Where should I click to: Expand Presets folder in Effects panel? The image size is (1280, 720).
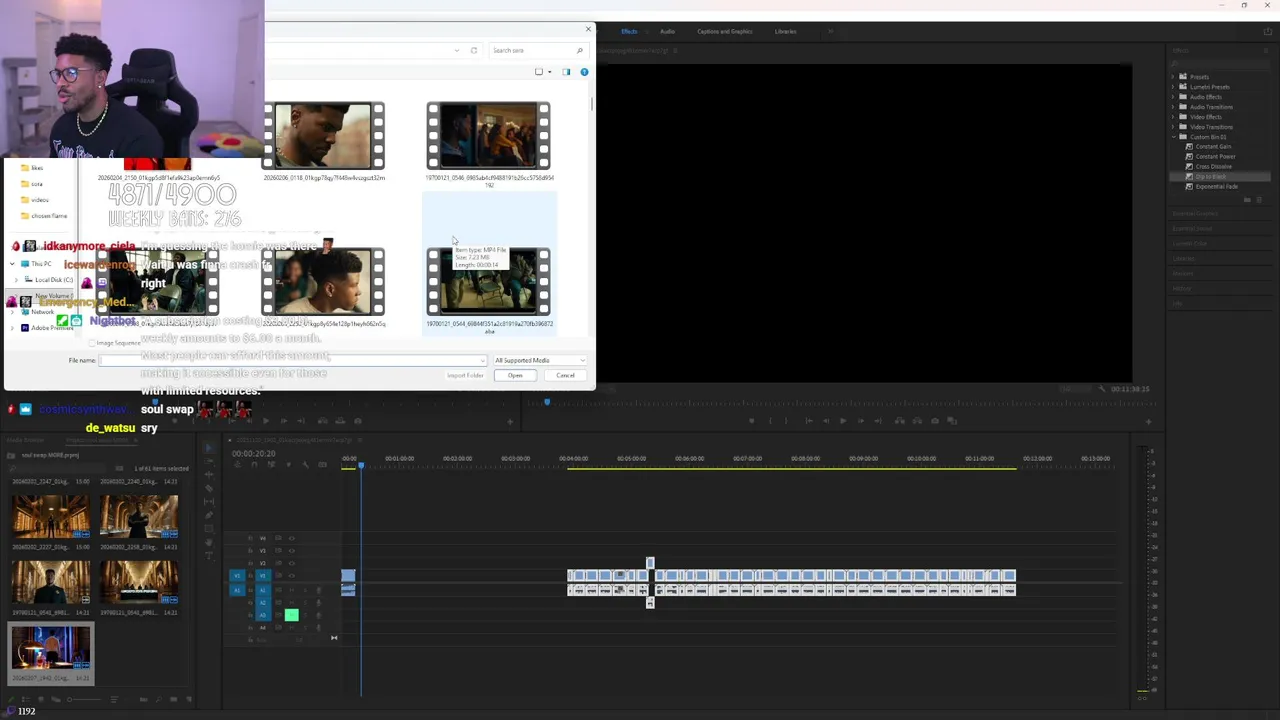(x=1173, y=77)
